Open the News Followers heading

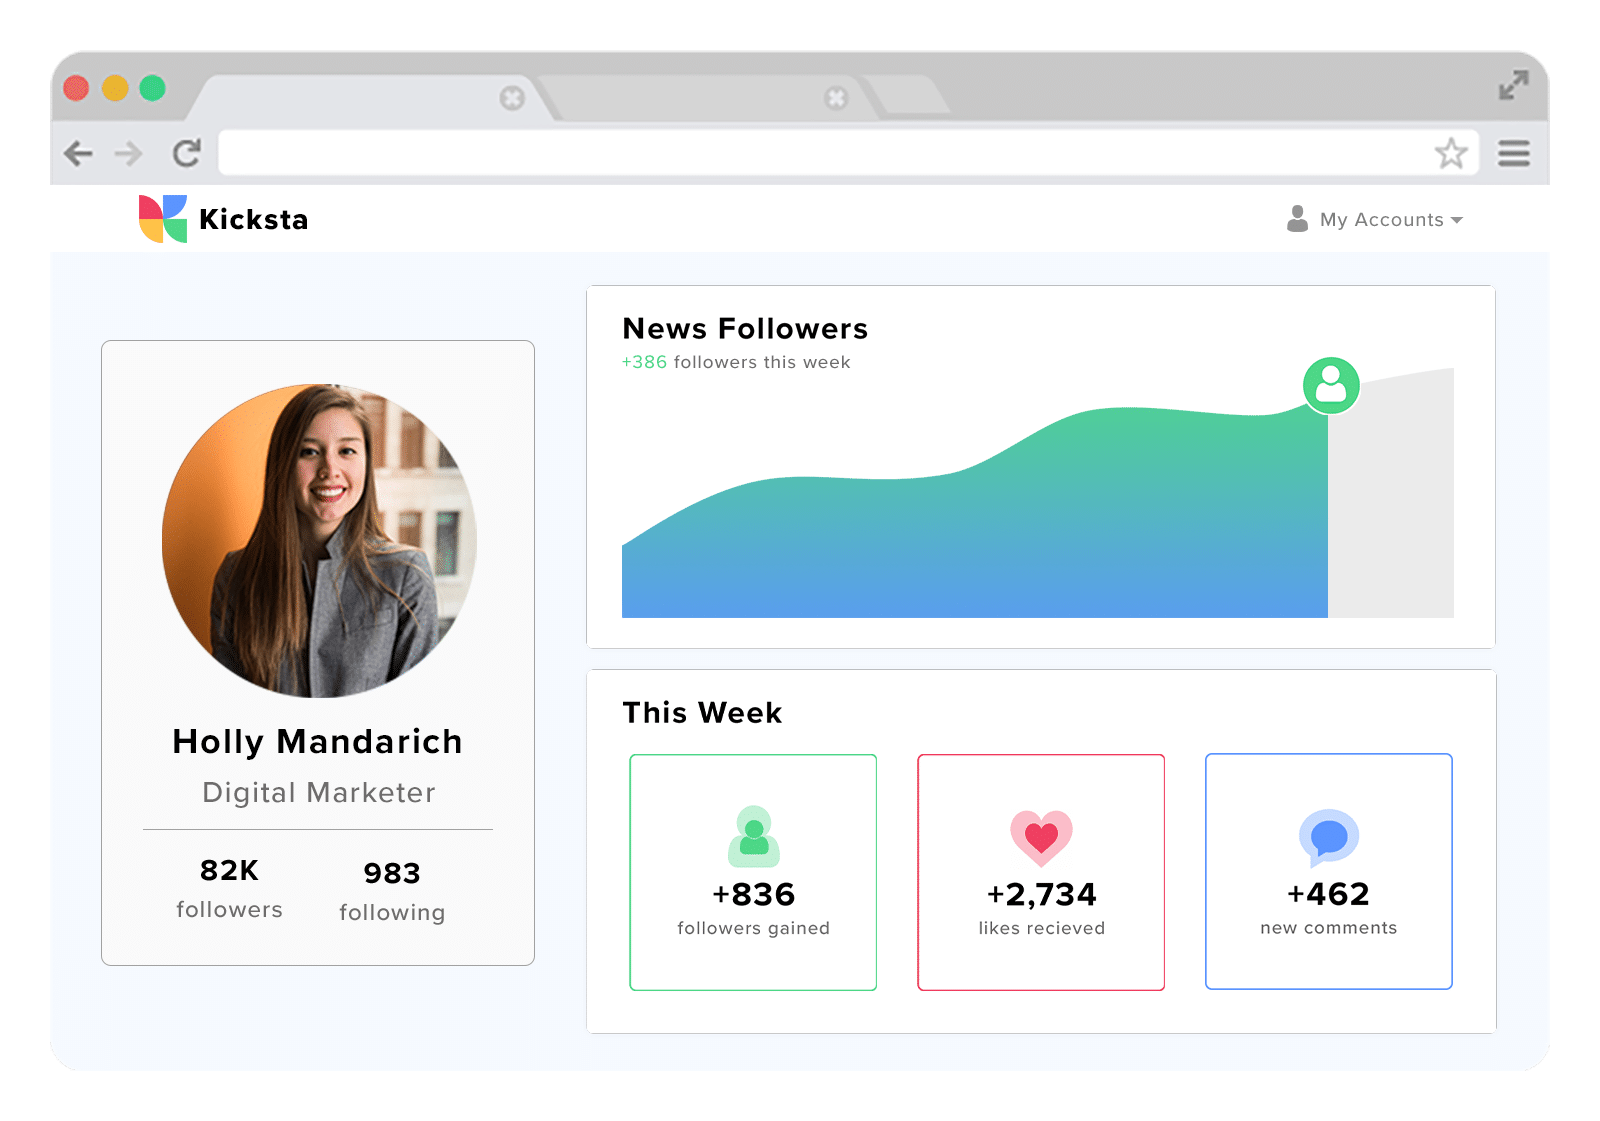[744, 328]
